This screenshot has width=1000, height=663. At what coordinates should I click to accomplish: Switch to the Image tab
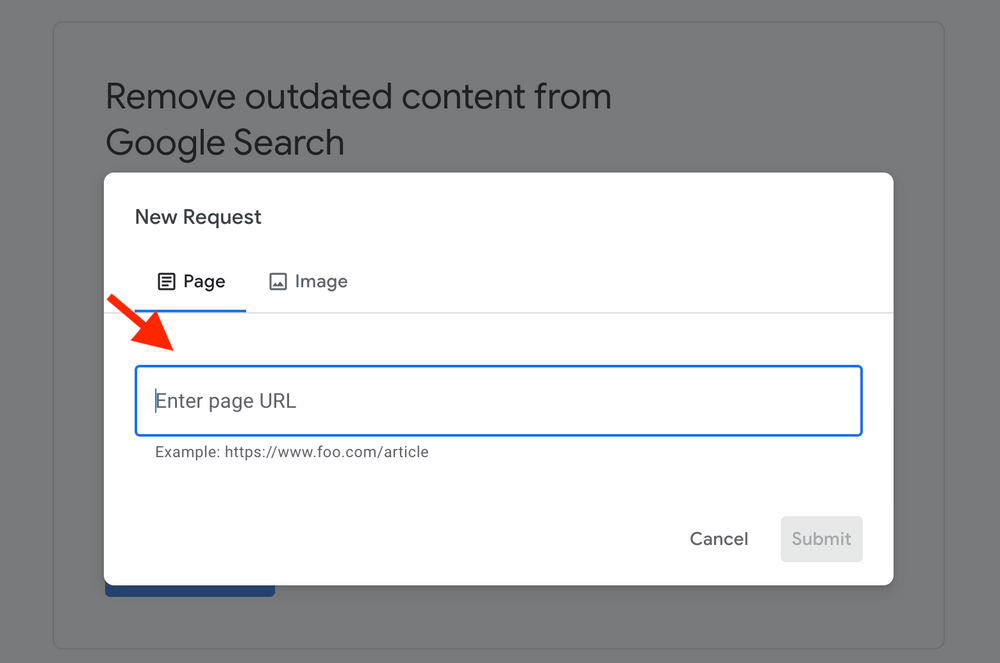click(308, 281)
